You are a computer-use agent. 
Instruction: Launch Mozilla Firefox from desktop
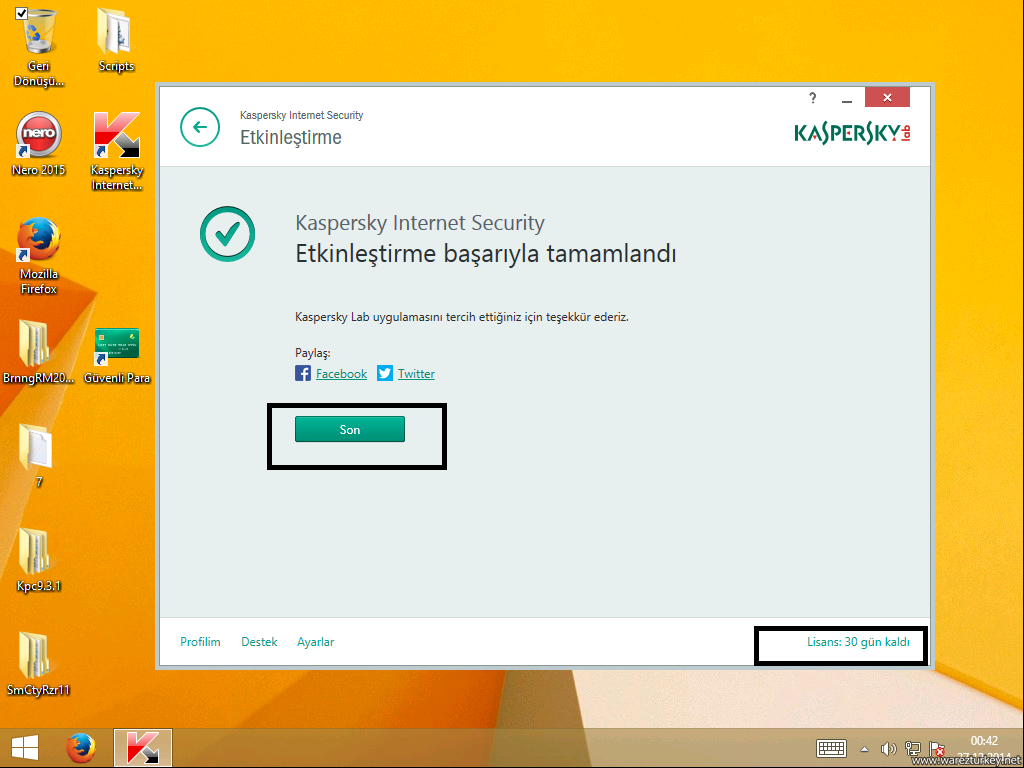pos(39,241)
